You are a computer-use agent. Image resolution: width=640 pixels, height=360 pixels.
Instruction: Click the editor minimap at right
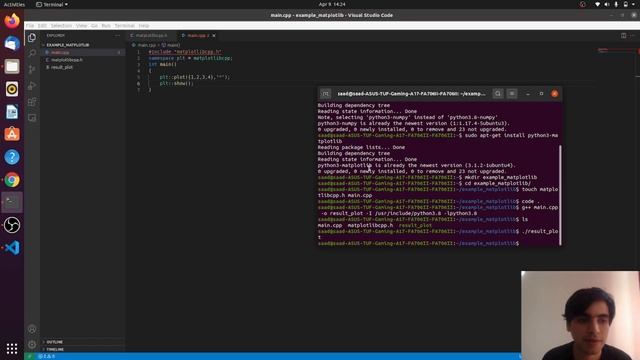coord(616,51)
